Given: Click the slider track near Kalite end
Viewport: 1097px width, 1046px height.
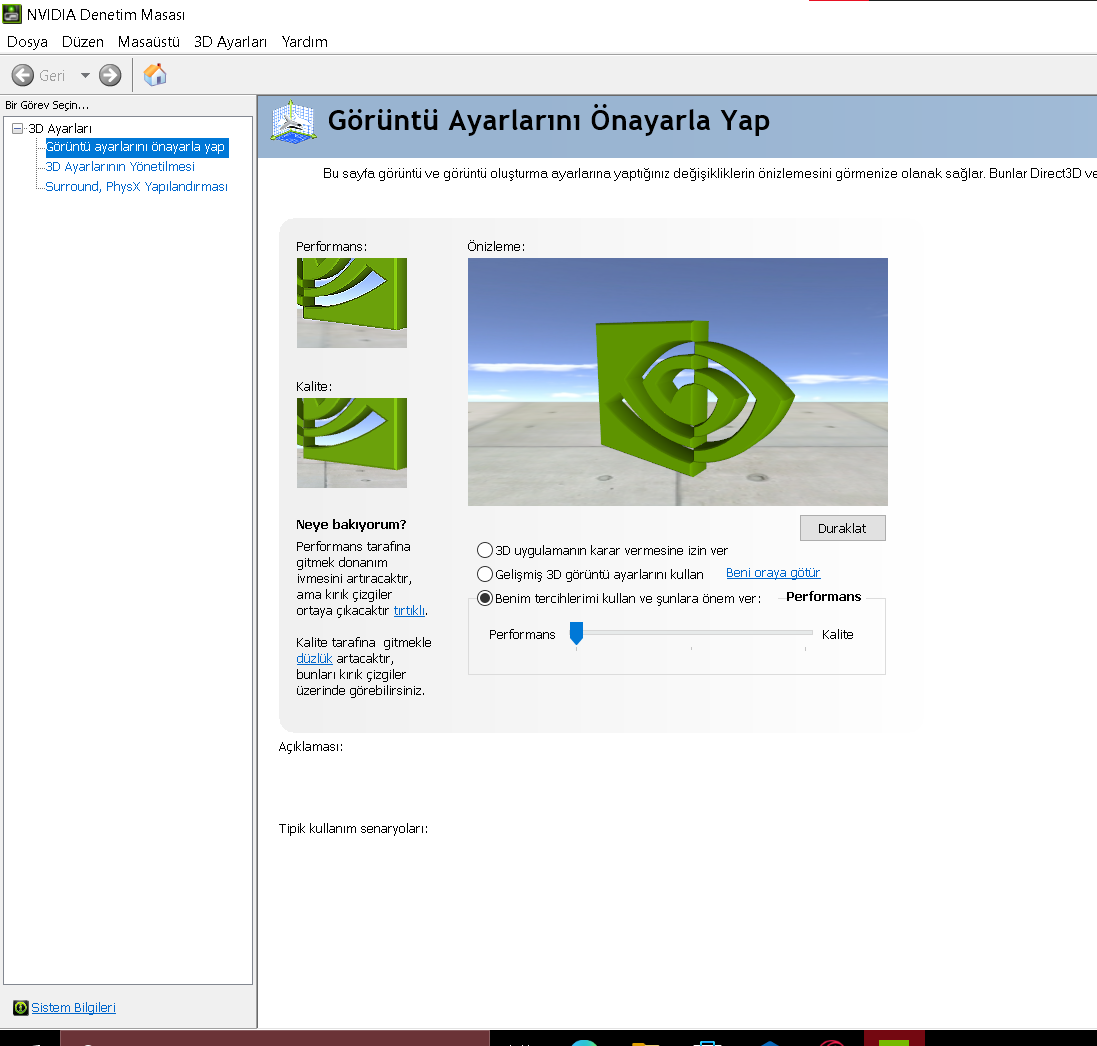Looking at the screenshot, I should pos(805,632).
